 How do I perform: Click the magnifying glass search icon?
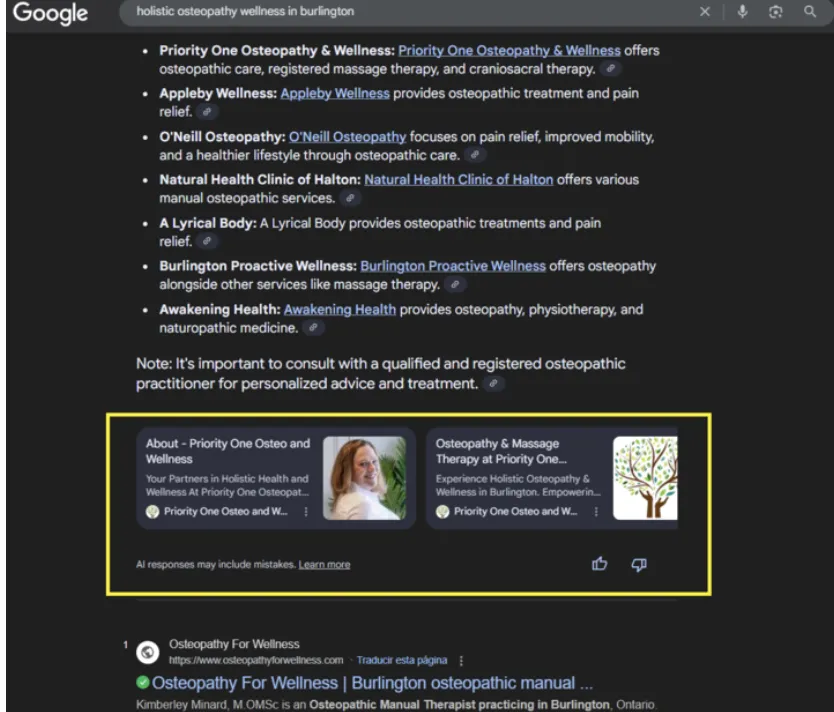pyautogui.click(x=810, y=12)
